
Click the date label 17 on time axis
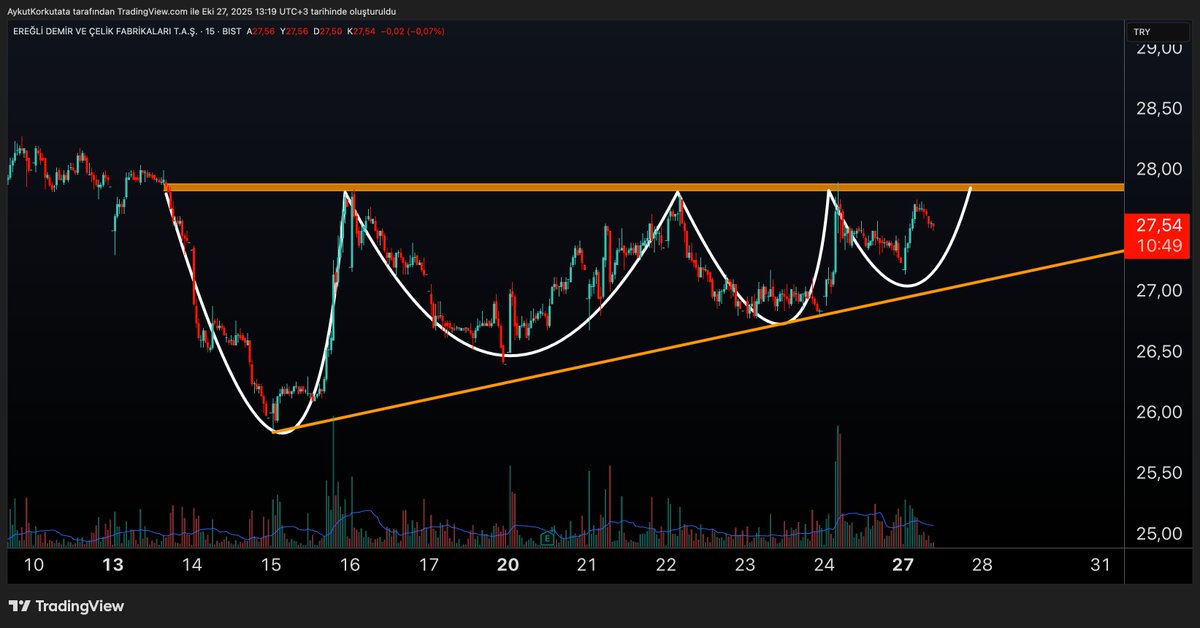[x=429, y=565]
